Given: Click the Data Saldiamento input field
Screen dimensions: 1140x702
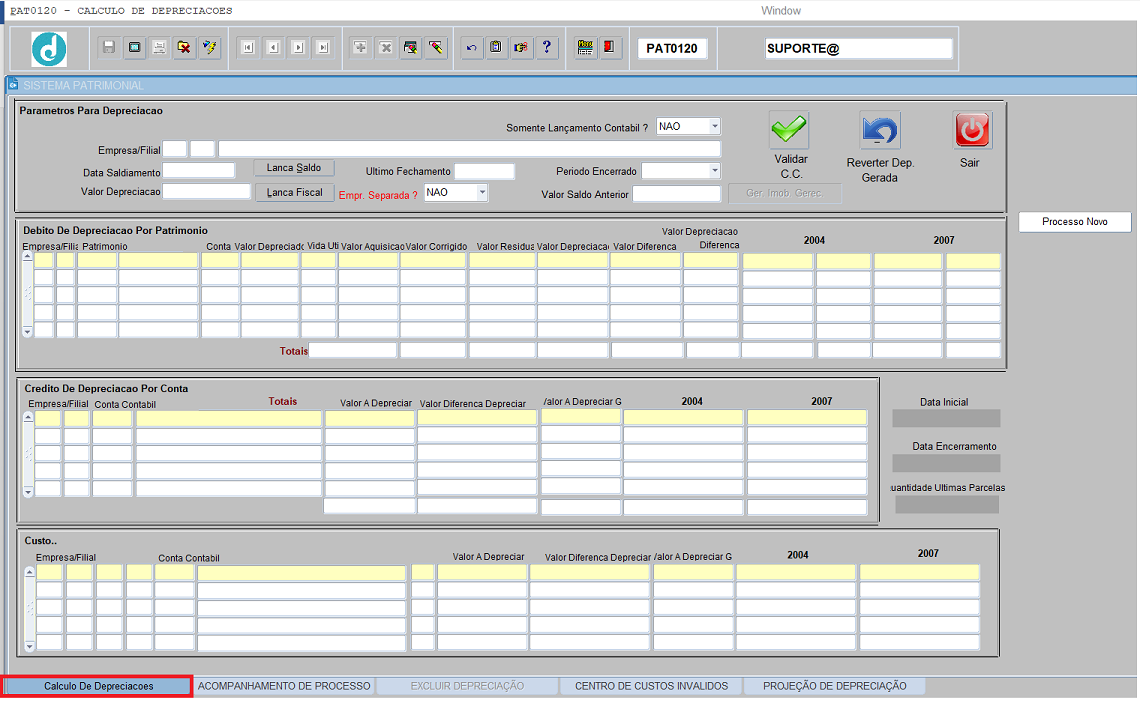Looking at the screenshot, I should [199, 172].
